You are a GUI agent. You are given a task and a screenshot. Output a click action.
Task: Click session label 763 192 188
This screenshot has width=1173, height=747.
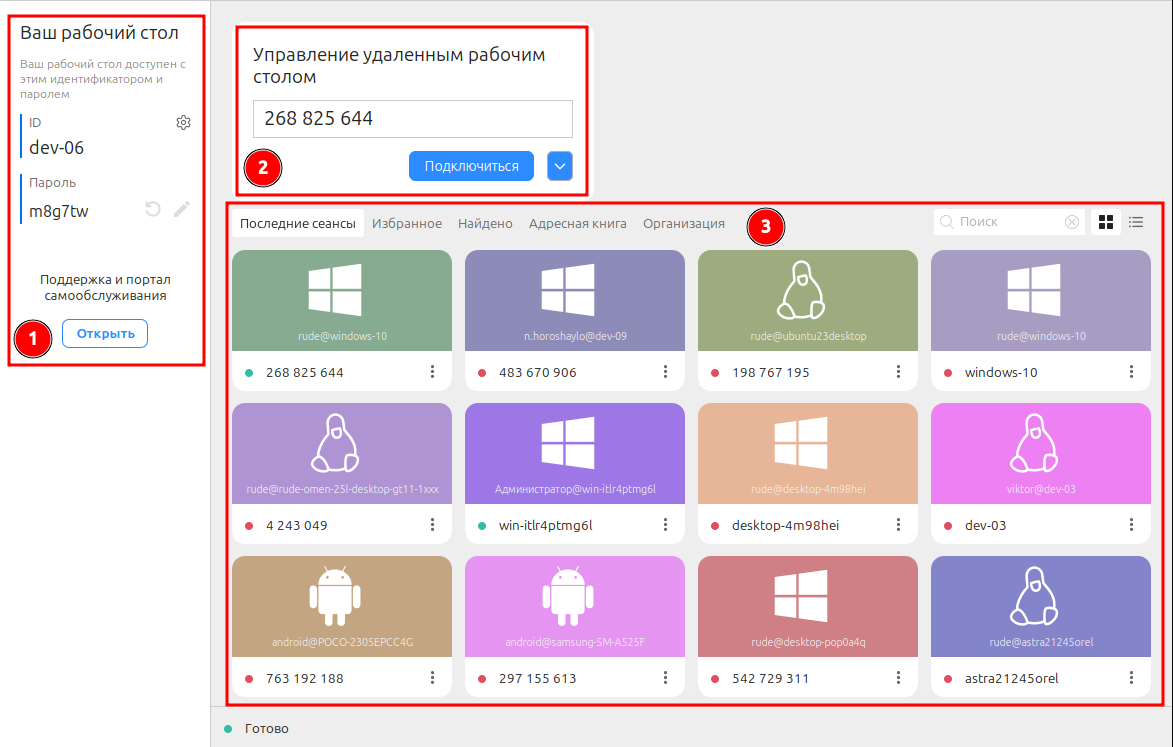(x=304, y=679)
